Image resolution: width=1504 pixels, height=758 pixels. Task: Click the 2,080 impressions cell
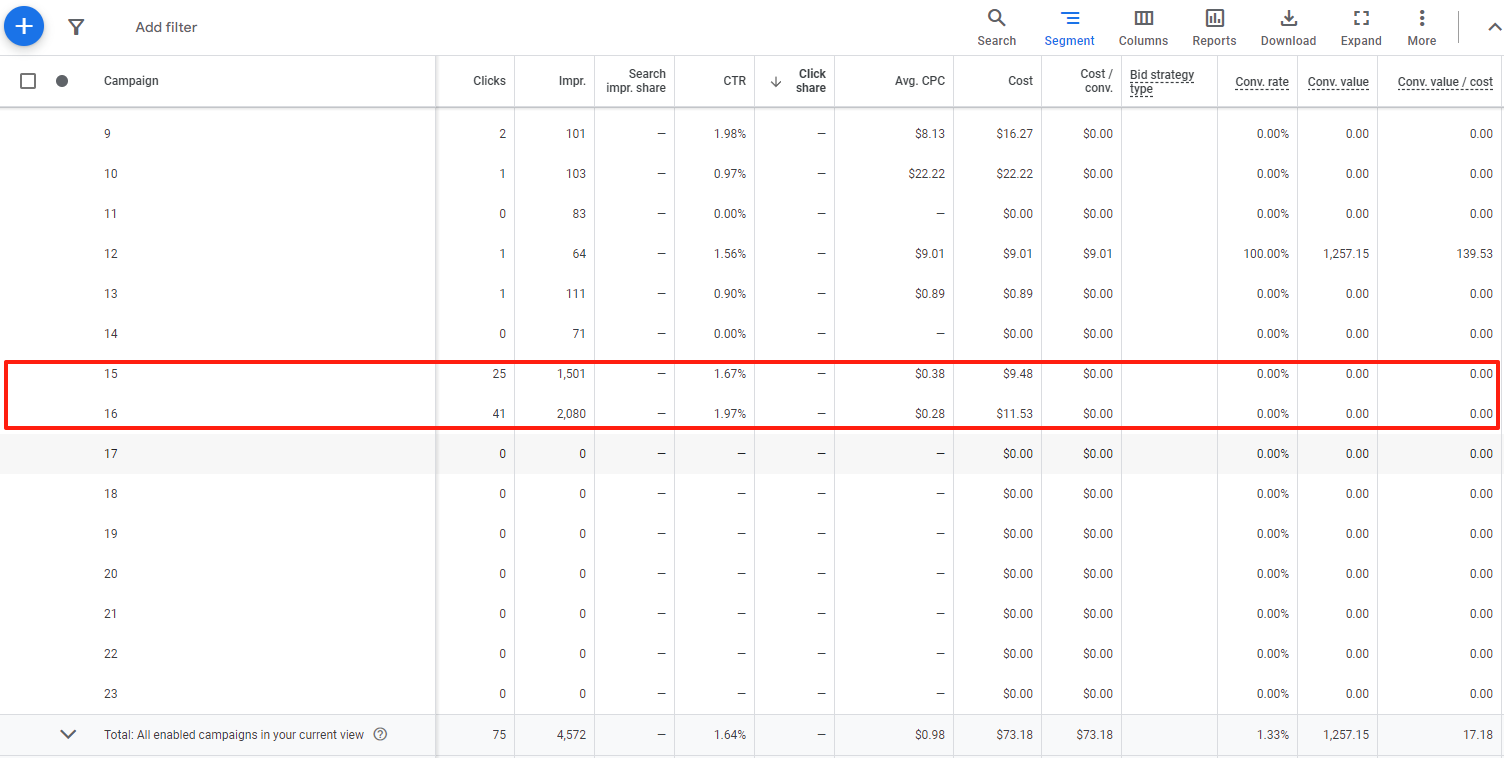click(571, 414)
